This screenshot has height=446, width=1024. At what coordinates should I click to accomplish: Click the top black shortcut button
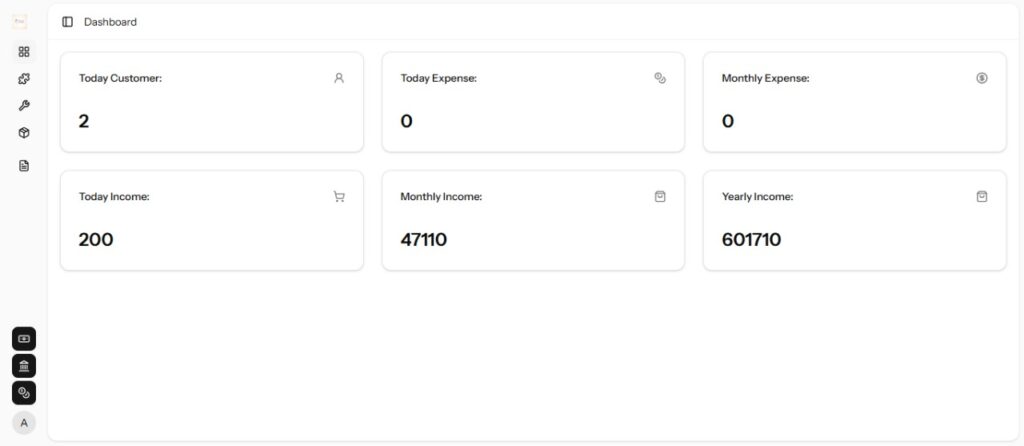click(x=24, y=339)
